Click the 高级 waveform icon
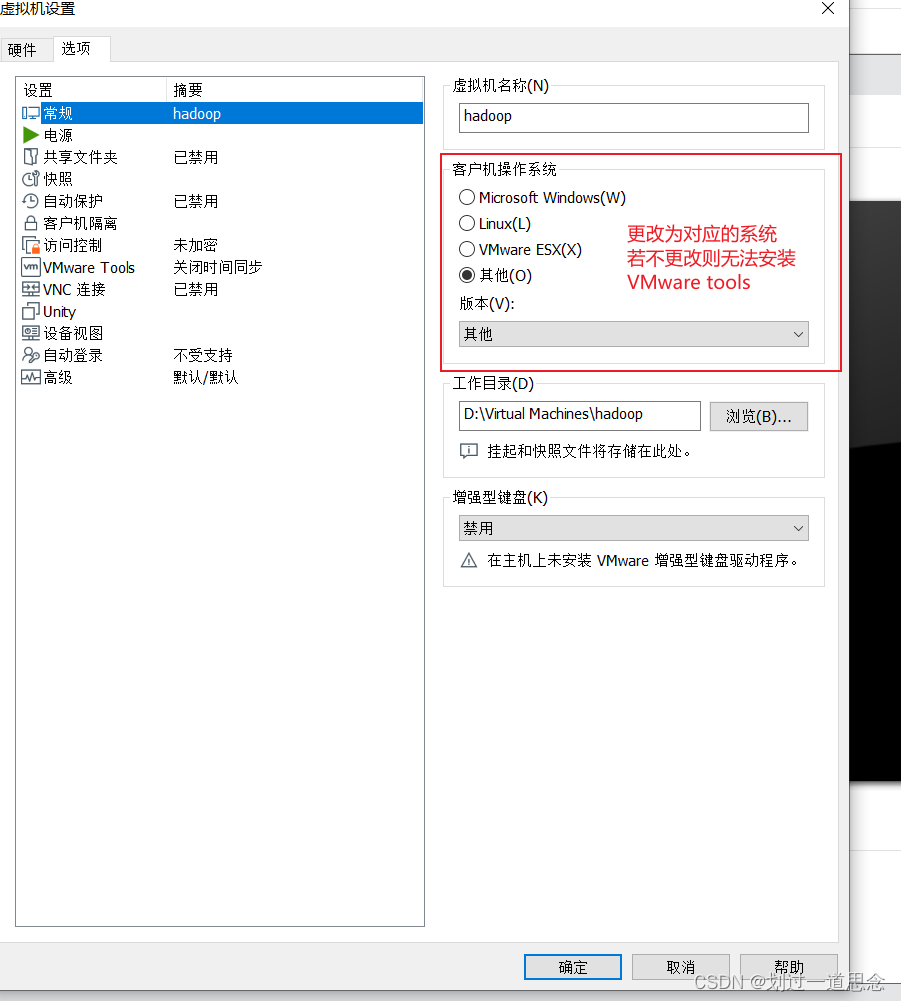Image resolution: width=901 pixels, height=1001 pixels. click(31, 377)
